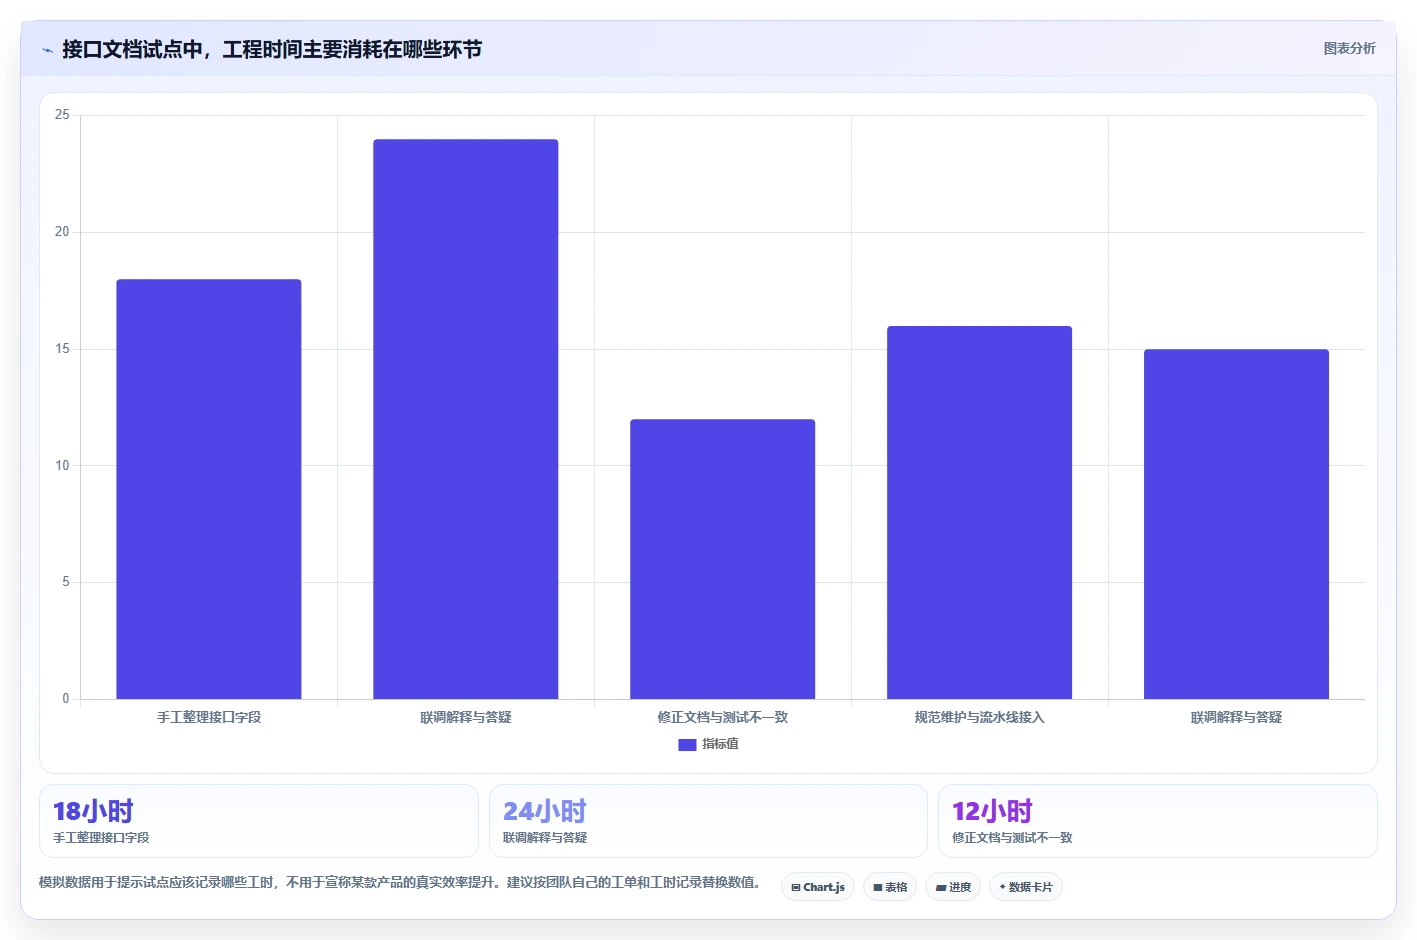Click the 手工整理接口字段 bar in the chart

click(209, 489)
